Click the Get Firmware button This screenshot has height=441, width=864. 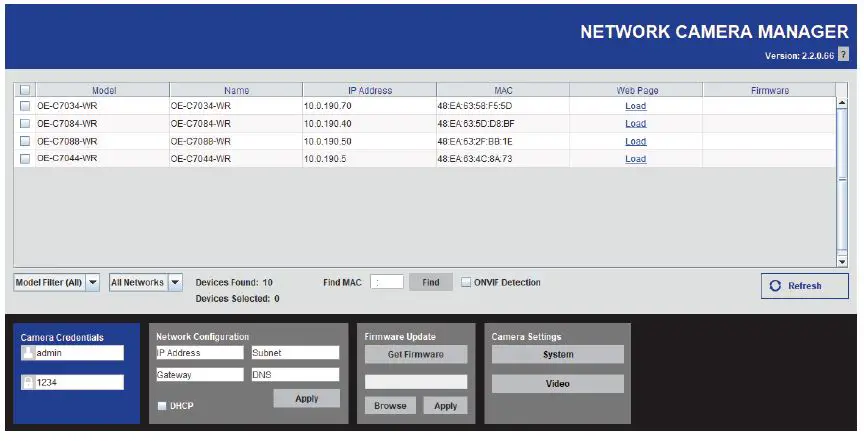click(416, 354)
